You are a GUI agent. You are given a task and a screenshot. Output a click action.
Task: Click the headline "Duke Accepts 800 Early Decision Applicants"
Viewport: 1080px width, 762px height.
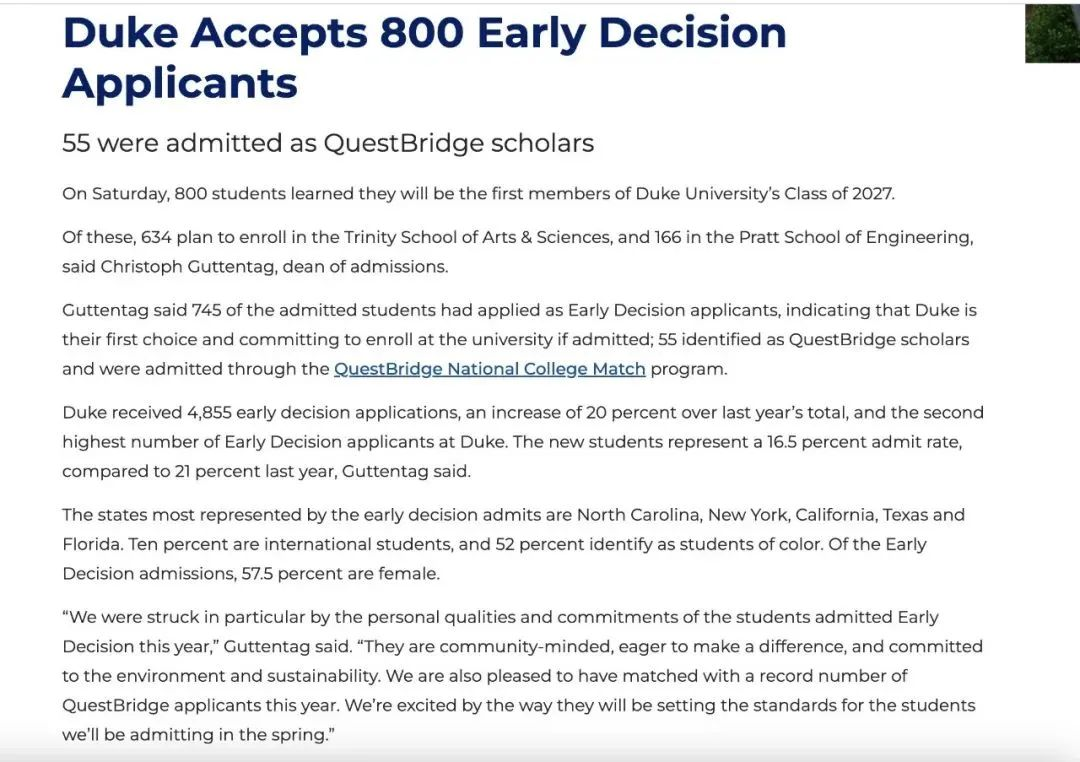tap(424, 58)
